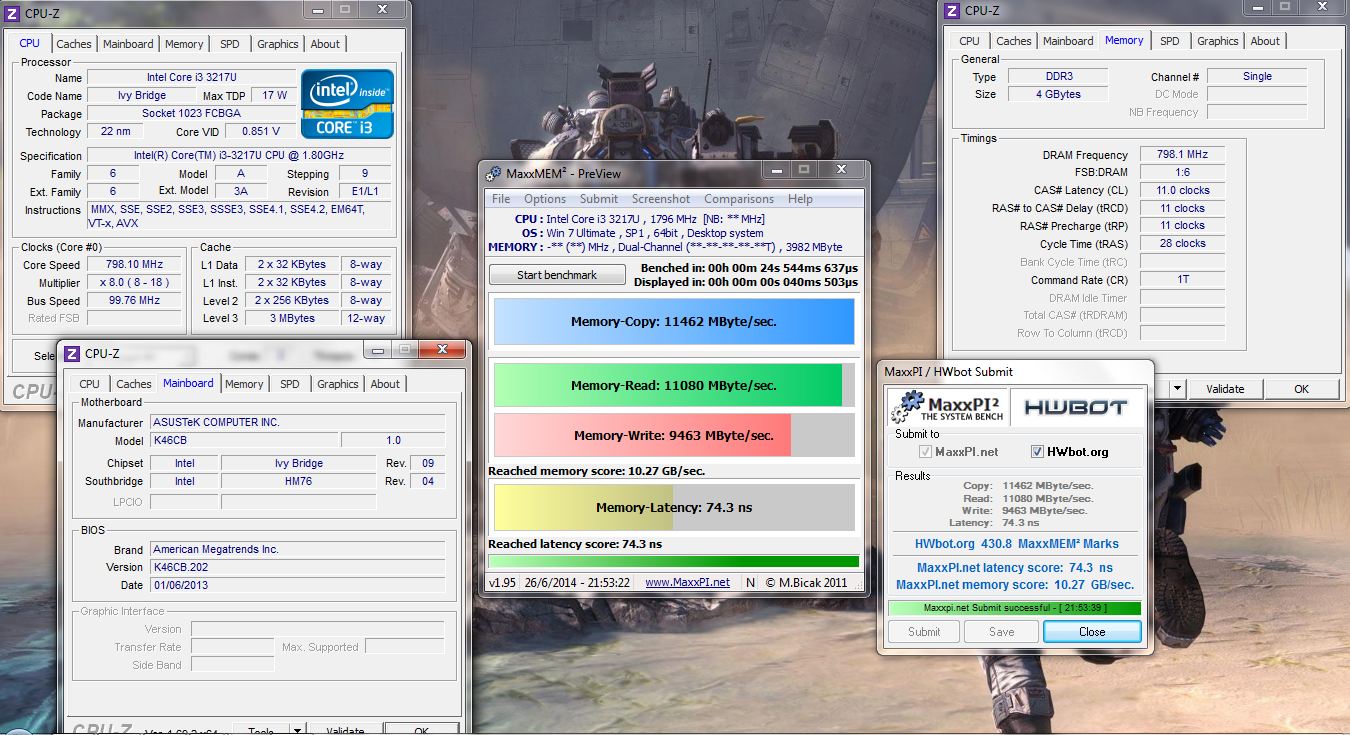This screenshot has width=1350, height=735.
Task: Click the Z icon in the Memory CPU-Z title bar
Action: click(951, 10)
